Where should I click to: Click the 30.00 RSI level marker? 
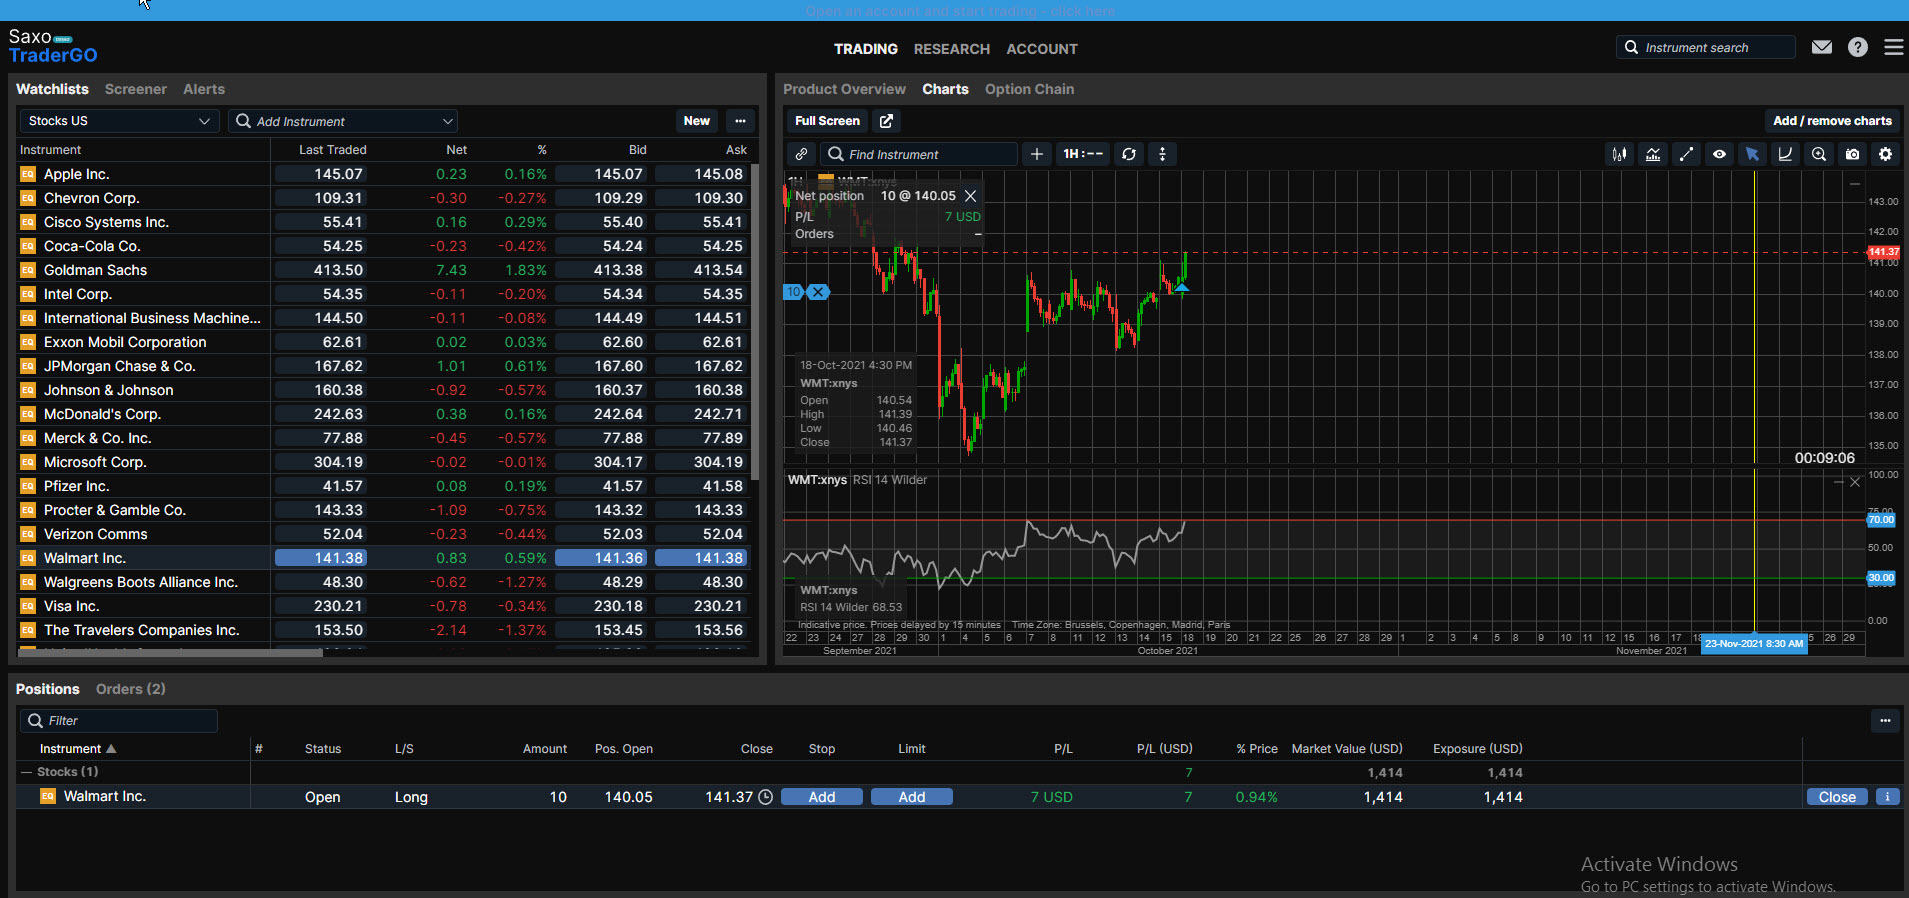[x=1881, y=578]
